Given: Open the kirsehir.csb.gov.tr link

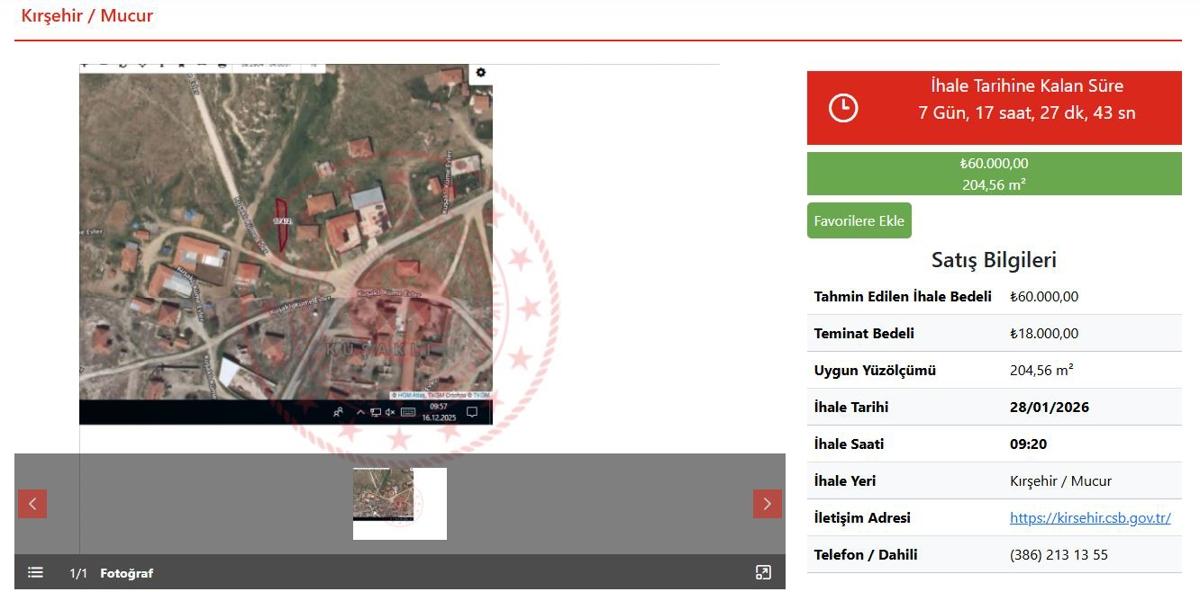Looking at the screenshot, I should click(1090, 518).
